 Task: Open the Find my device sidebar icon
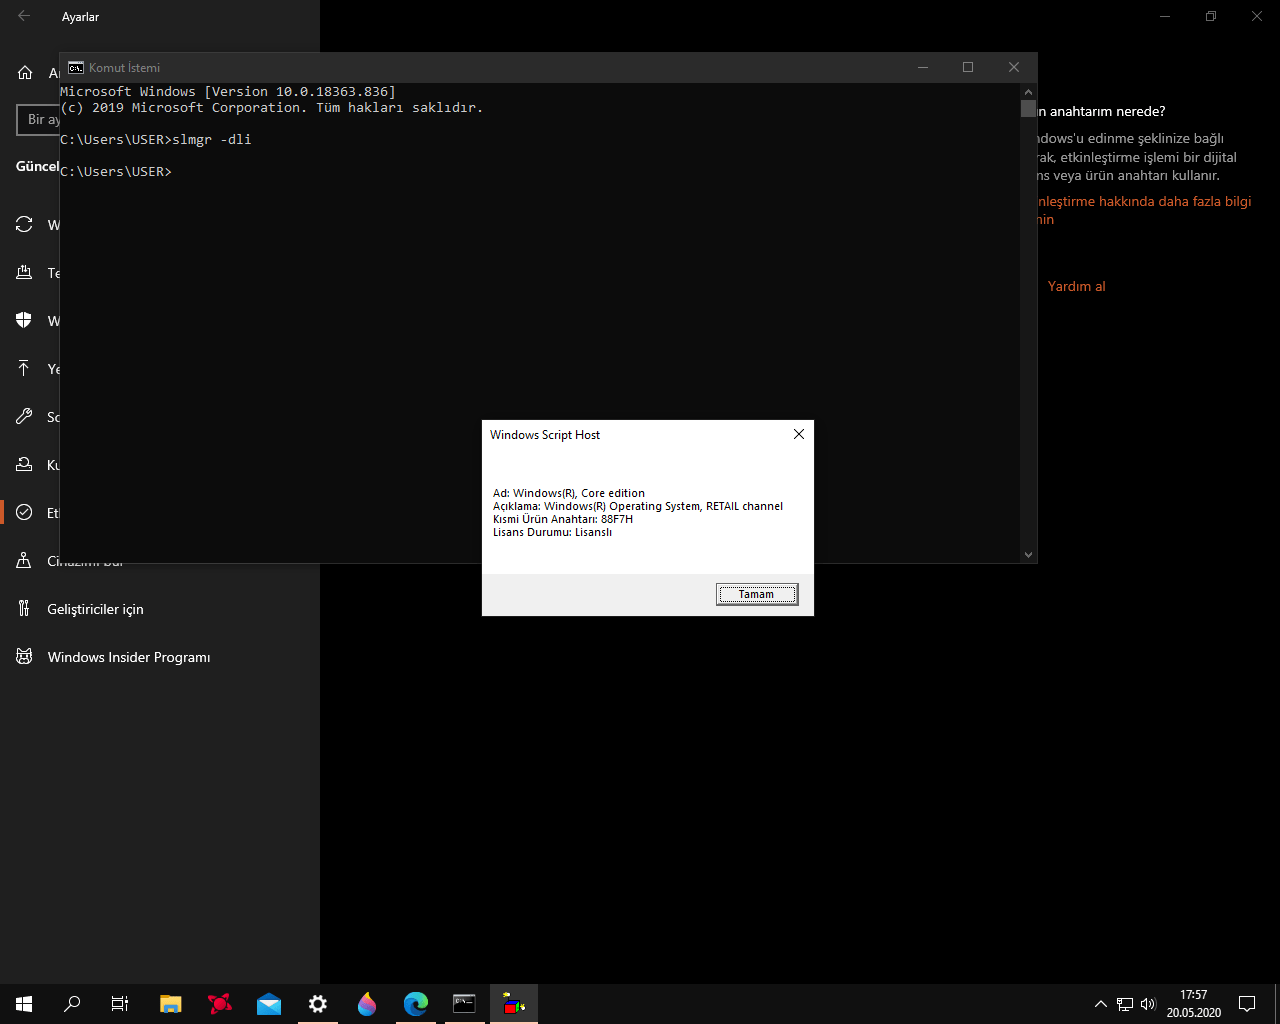[x=24, y=561]
